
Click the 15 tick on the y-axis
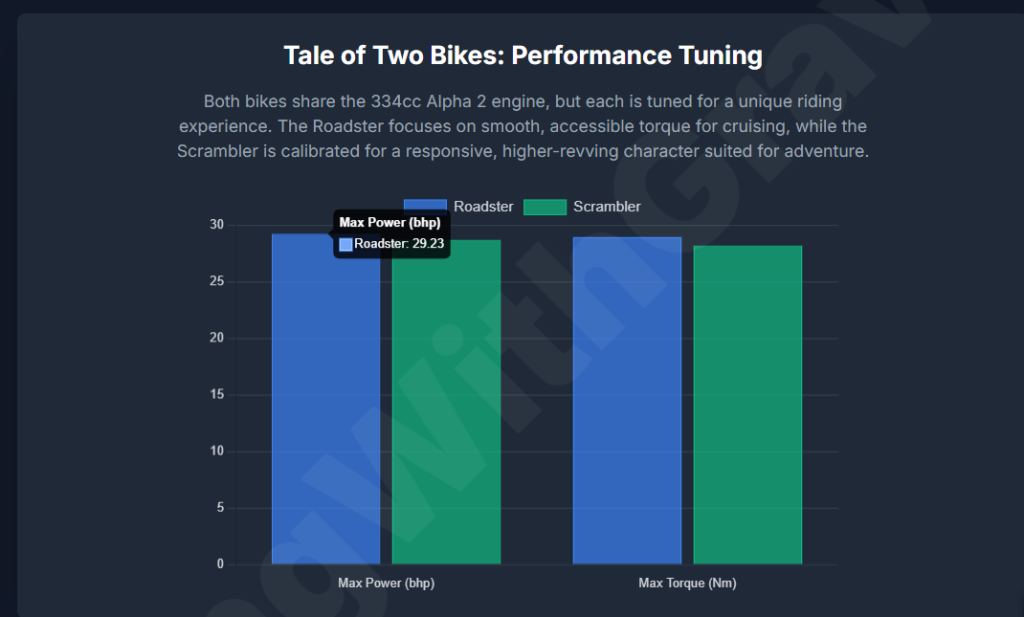[x=217, y=395]
